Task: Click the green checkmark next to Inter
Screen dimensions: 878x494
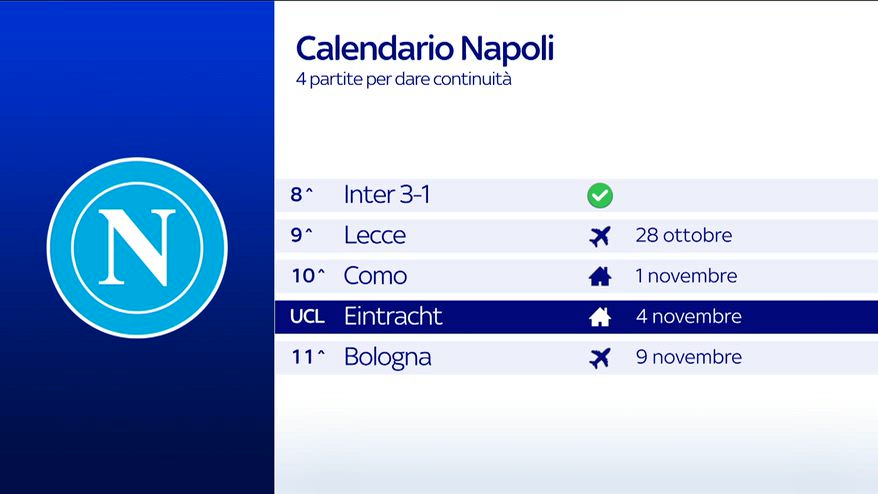Action: (599, 195)
